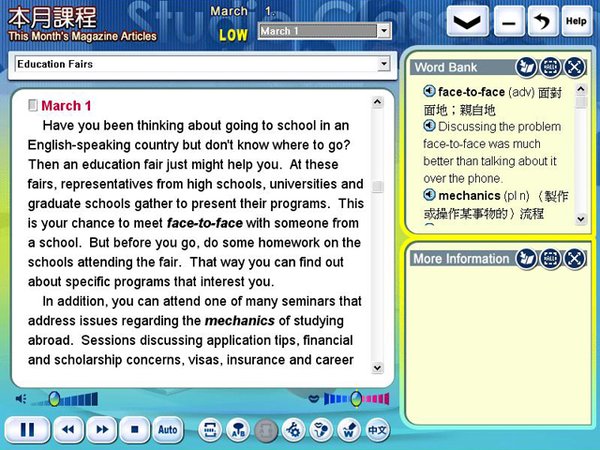Click the page icon beside March 1 heading

point(33,105)
